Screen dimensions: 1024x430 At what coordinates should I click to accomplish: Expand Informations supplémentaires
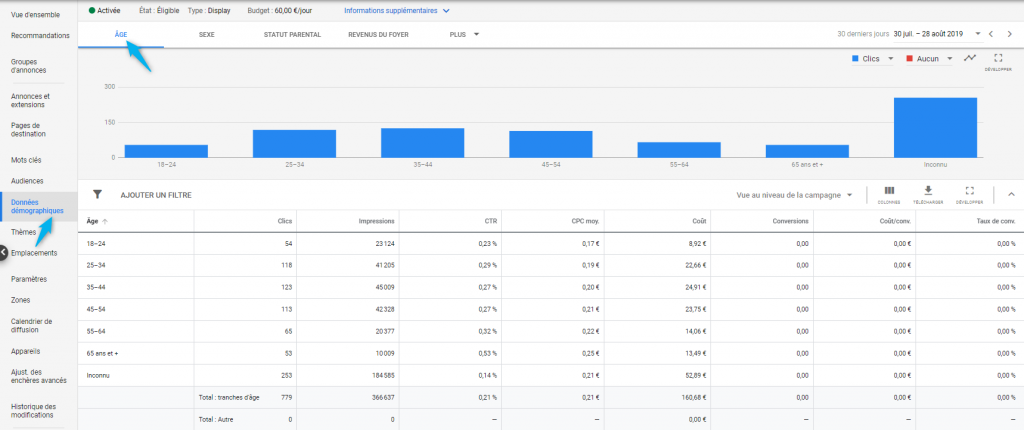click(396, 10)
